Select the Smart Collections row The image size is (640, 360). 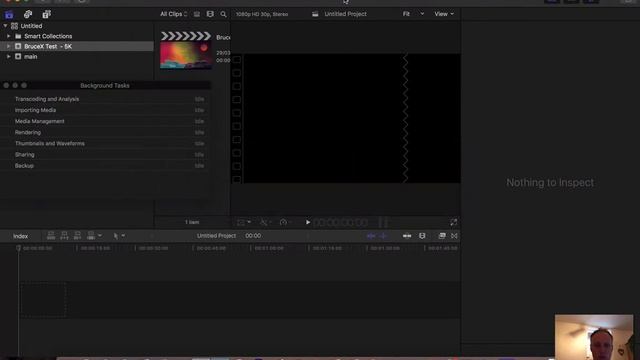(x=77, y=36)
